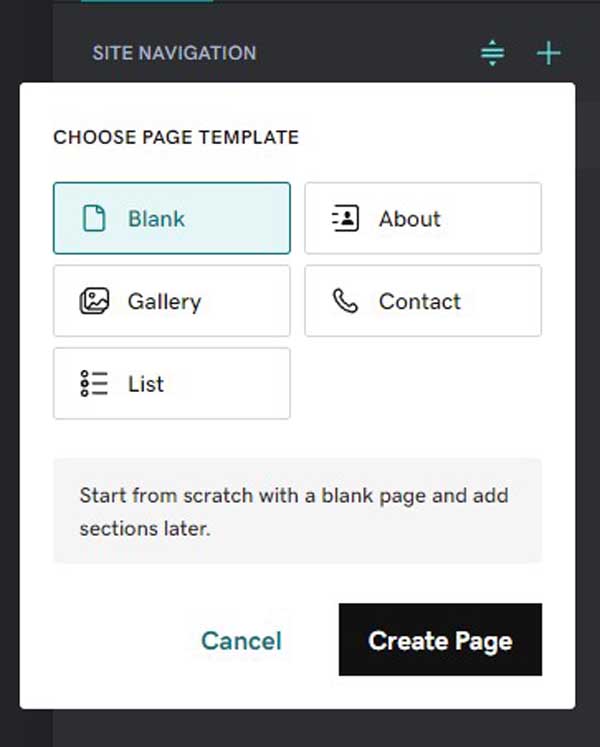Click the dark sidebar strip left of Site Navigation

click(26, 40)
